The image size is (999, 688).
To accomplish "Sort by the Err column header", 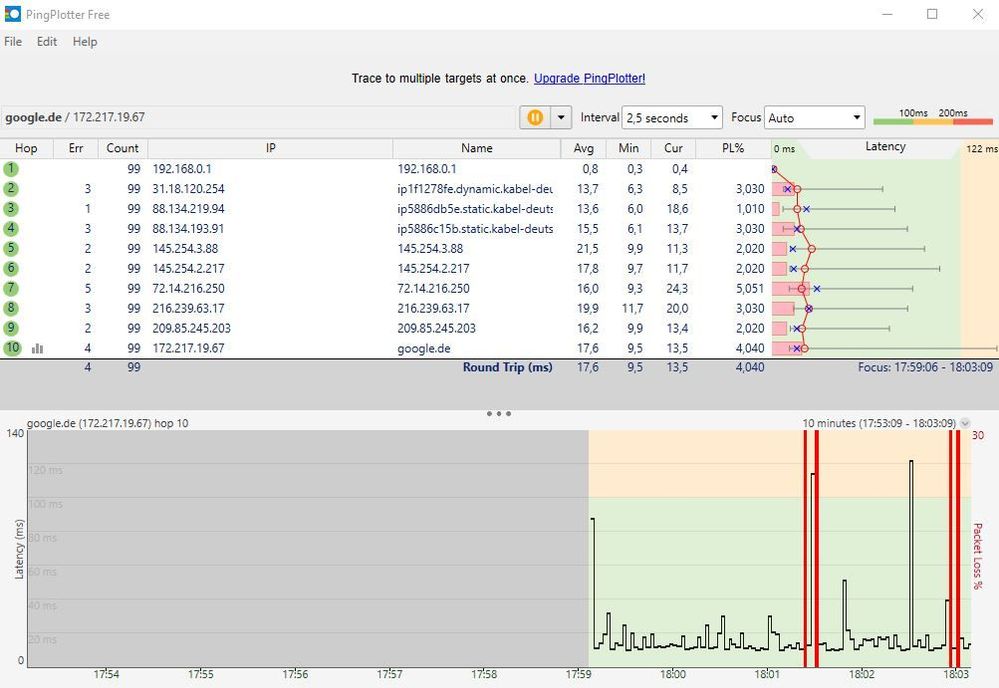I will tap(76, 148).
